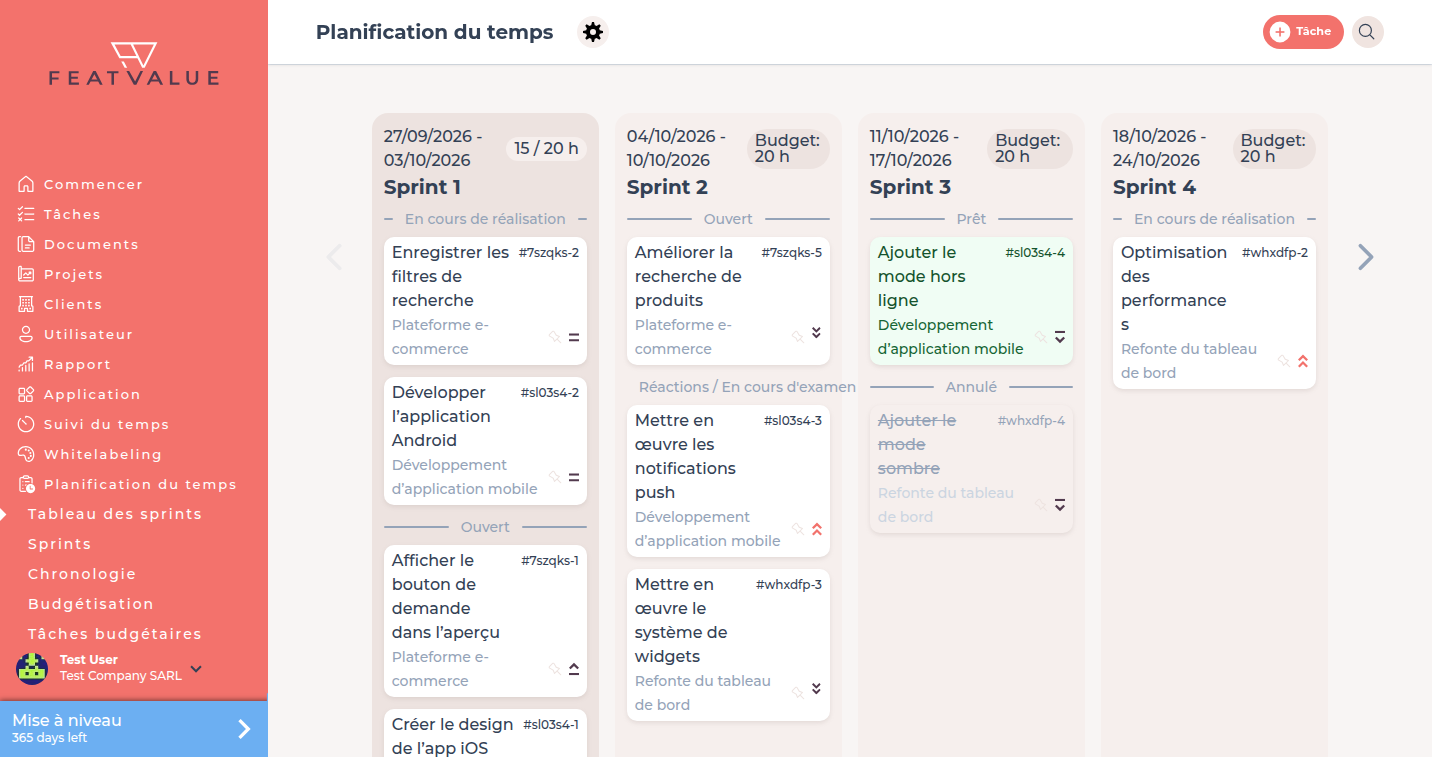1432x757 pixels.
Task: Open Tâches in the sidebar
Action: (72, 214)
